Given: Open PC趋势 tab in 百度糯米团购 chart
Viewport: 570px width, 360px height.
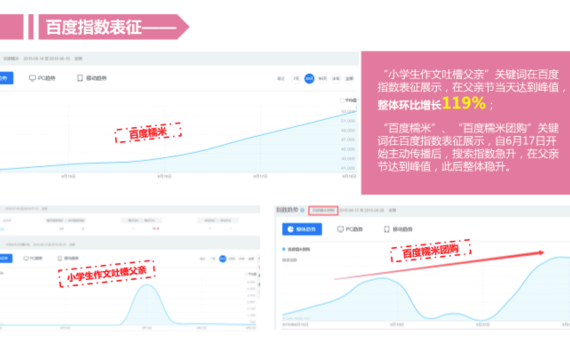Looking at the screenshot, I should pos(350,229).
